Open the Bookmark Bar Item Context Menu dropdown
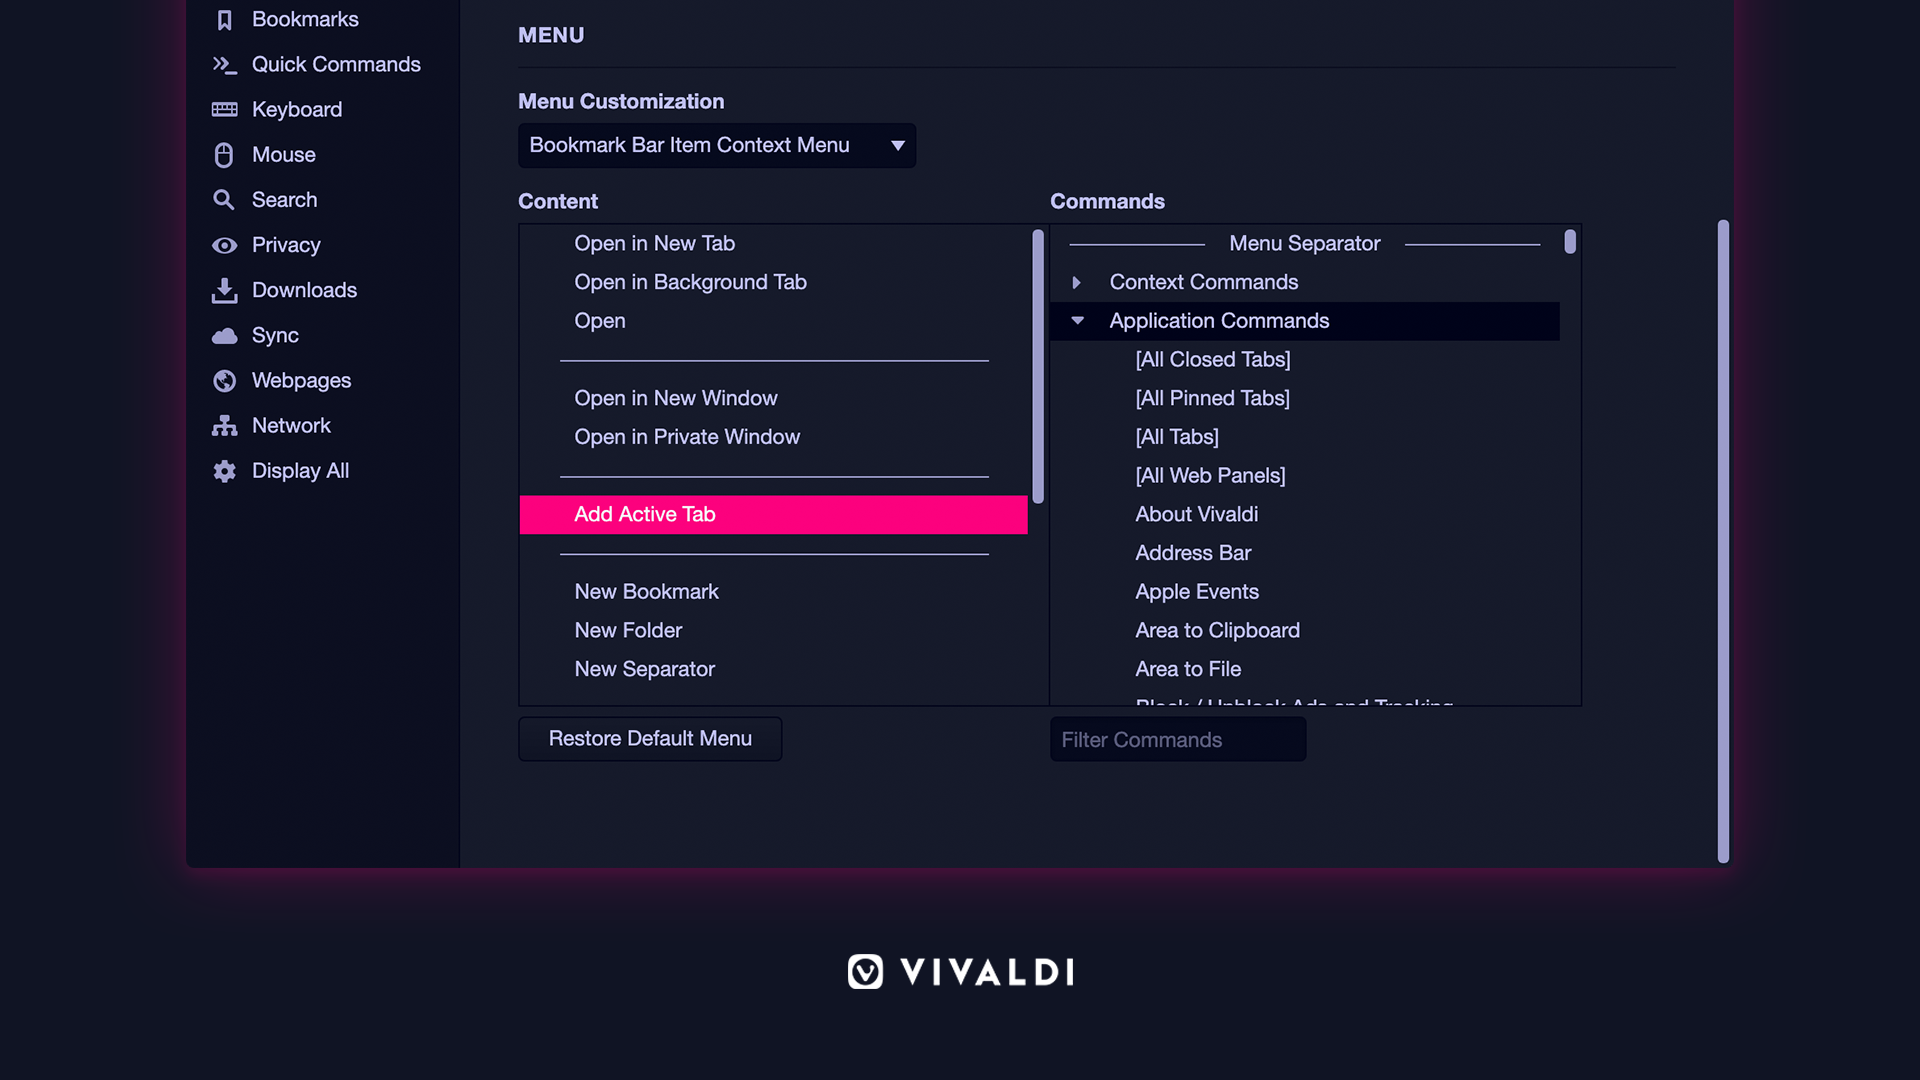Image resolution: width=1920 pixels, height=1080 pixels. (x=717, y=145)
